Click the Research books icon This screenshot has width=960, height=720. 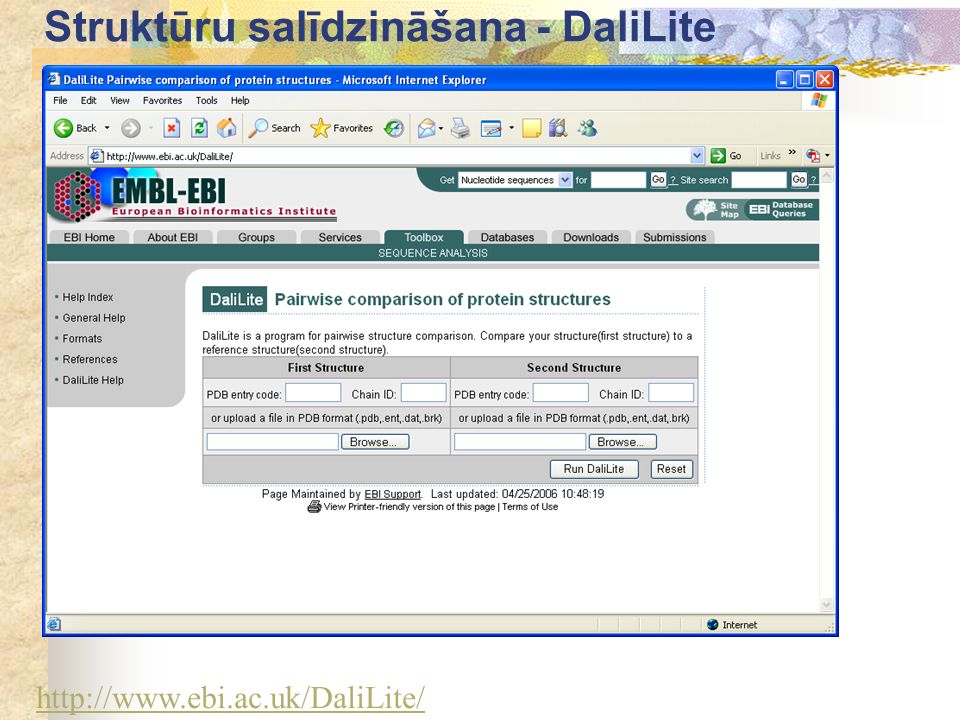[558, 128]
